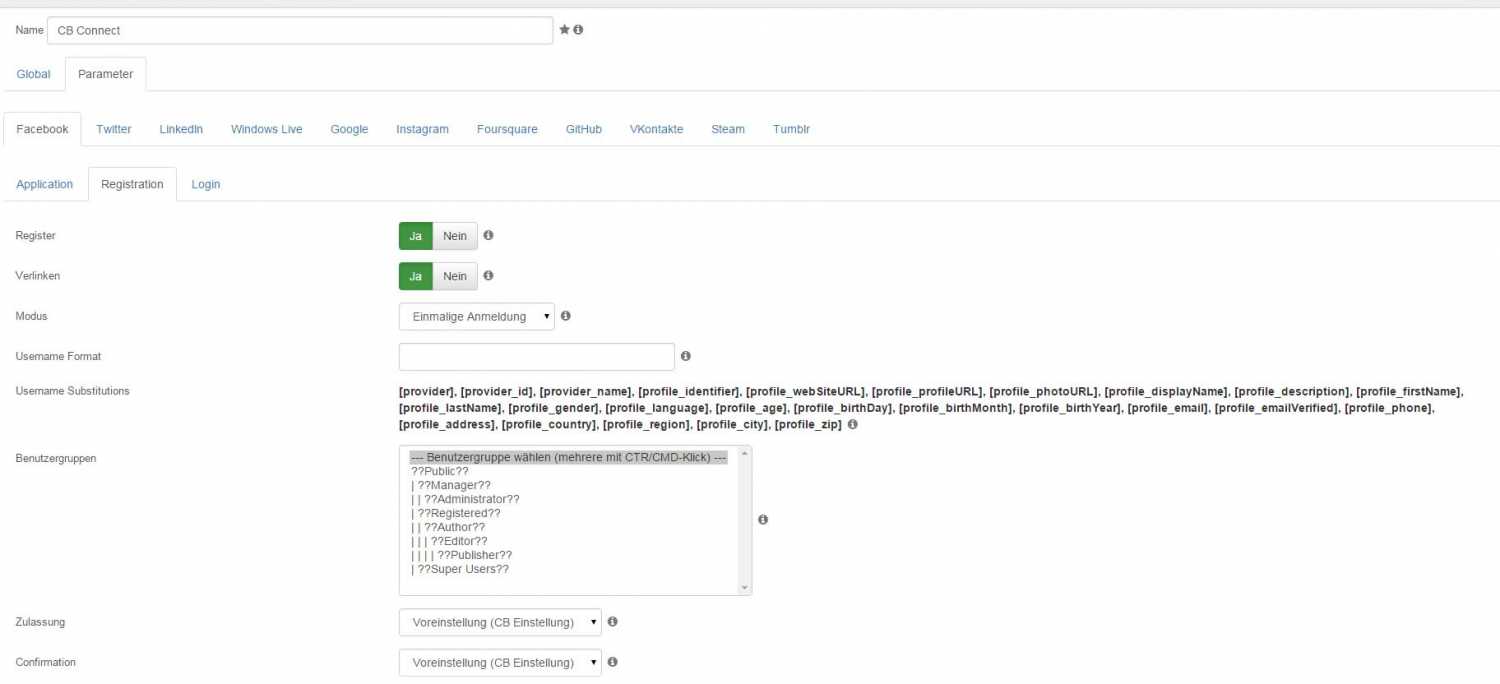Screen dimensions: 1500x684
Task: Open the Steam provider tab
Action: pos(728,129)
